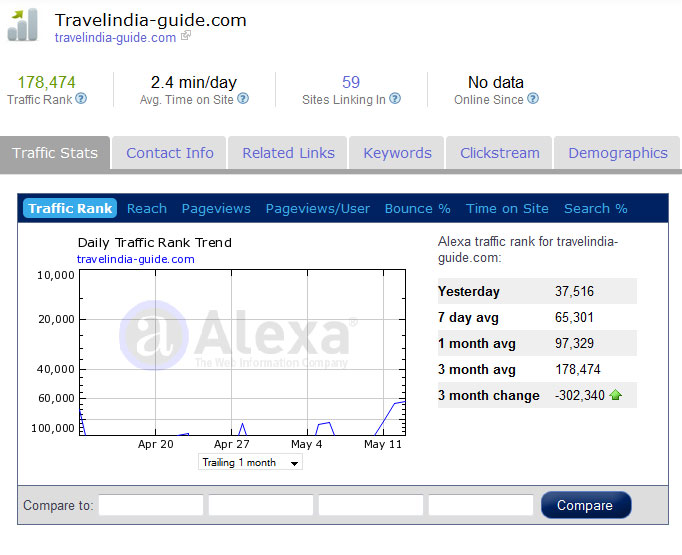
Task: Open the Related Links tab
Action: [x=288, y=153]
